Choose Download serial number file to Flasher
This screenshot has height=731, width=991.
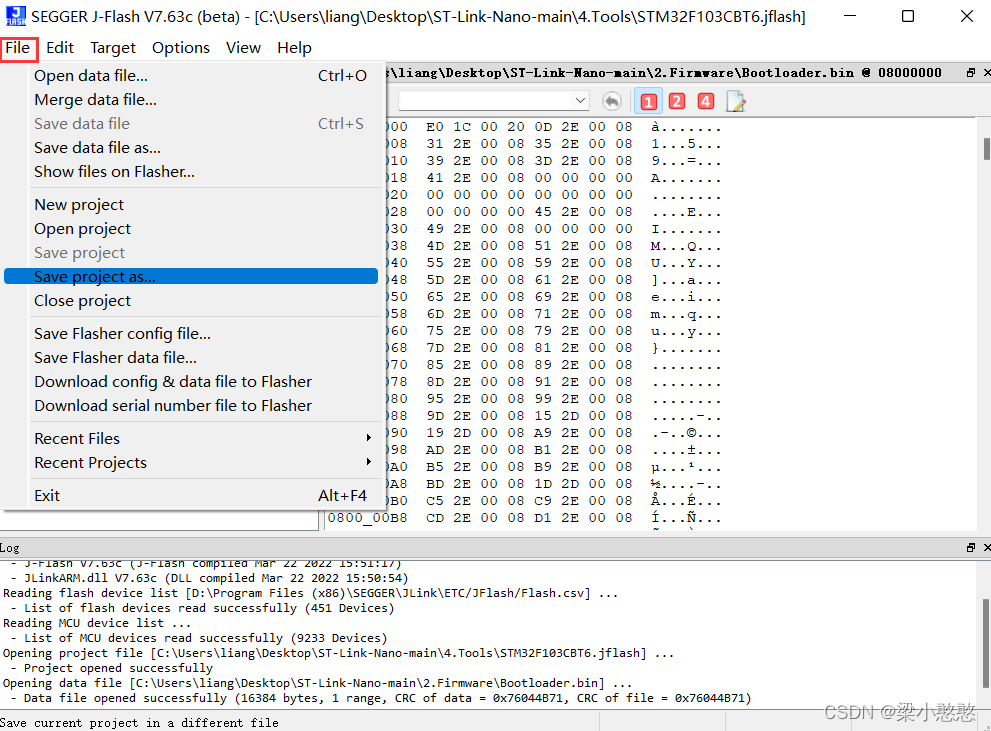(x=191, y=406)
